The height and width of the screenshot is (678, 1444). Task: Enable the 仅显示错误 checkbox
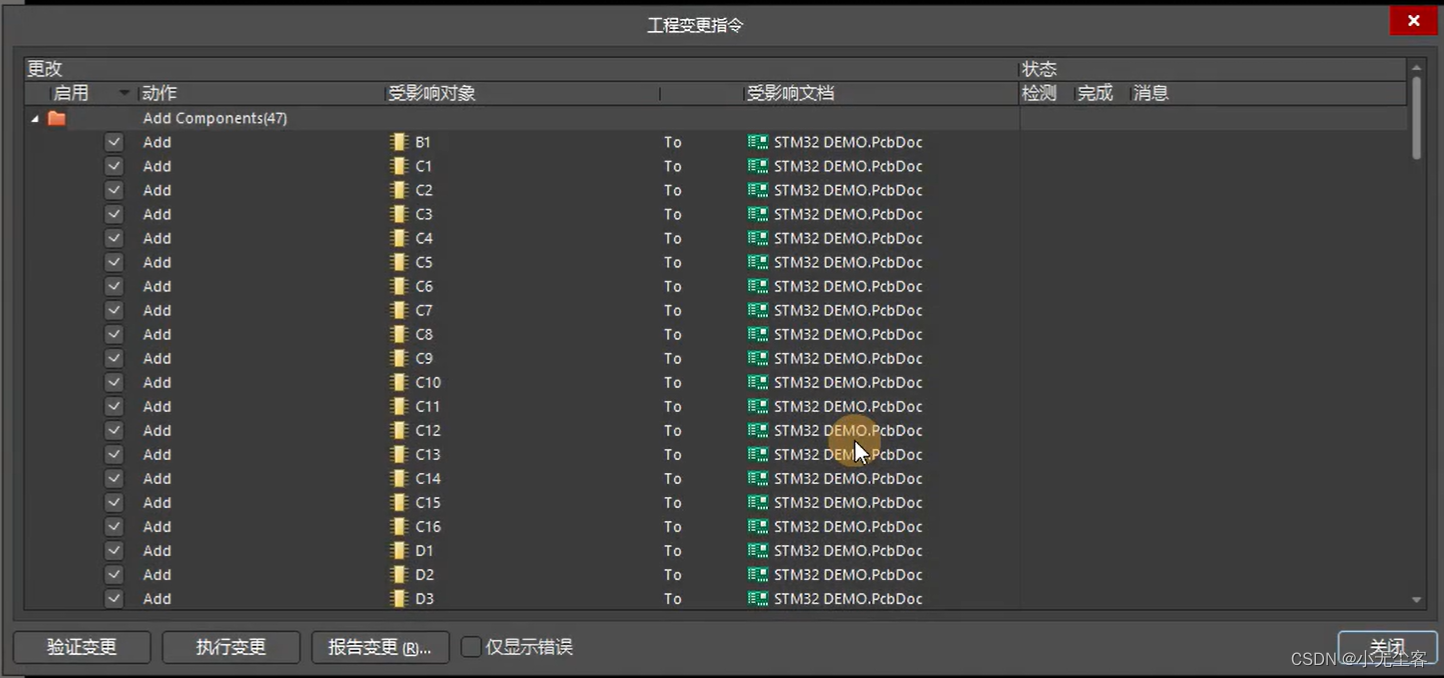coord(470,646)
